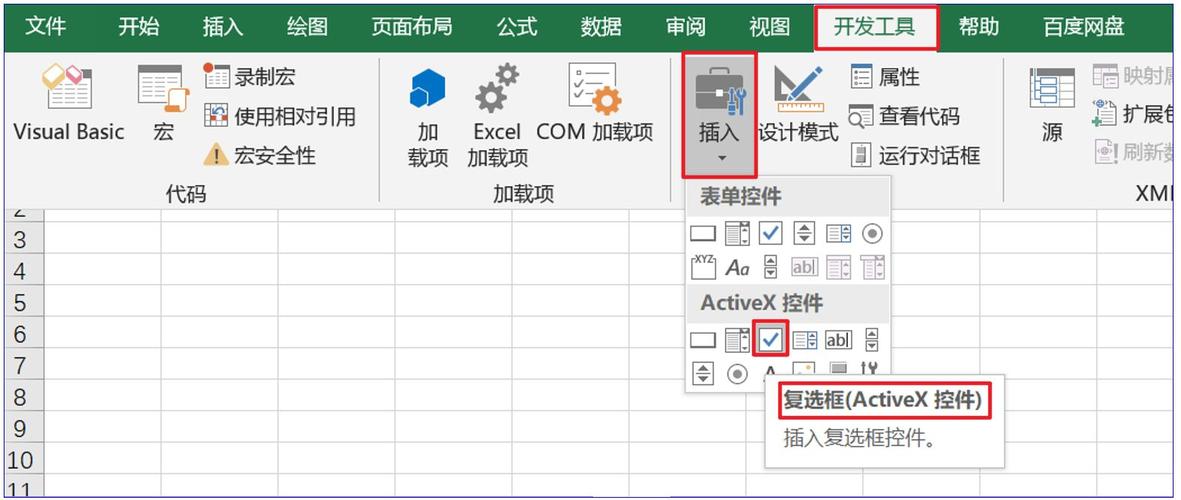Open 宏安全性 macro security settings
1181x500 pixels.
260,156
